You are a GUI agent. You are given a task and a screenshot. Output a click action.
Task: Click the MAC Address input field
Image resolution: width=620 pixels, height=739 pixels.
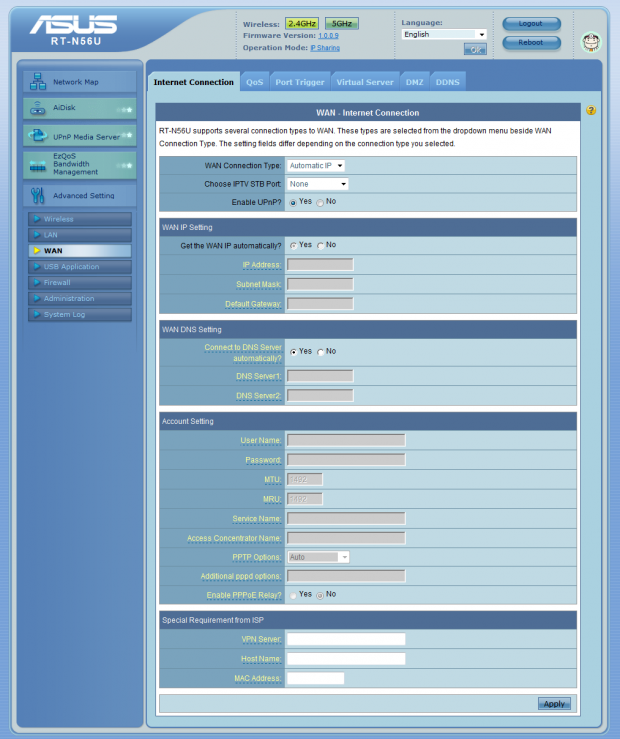(x=316, y=678)
